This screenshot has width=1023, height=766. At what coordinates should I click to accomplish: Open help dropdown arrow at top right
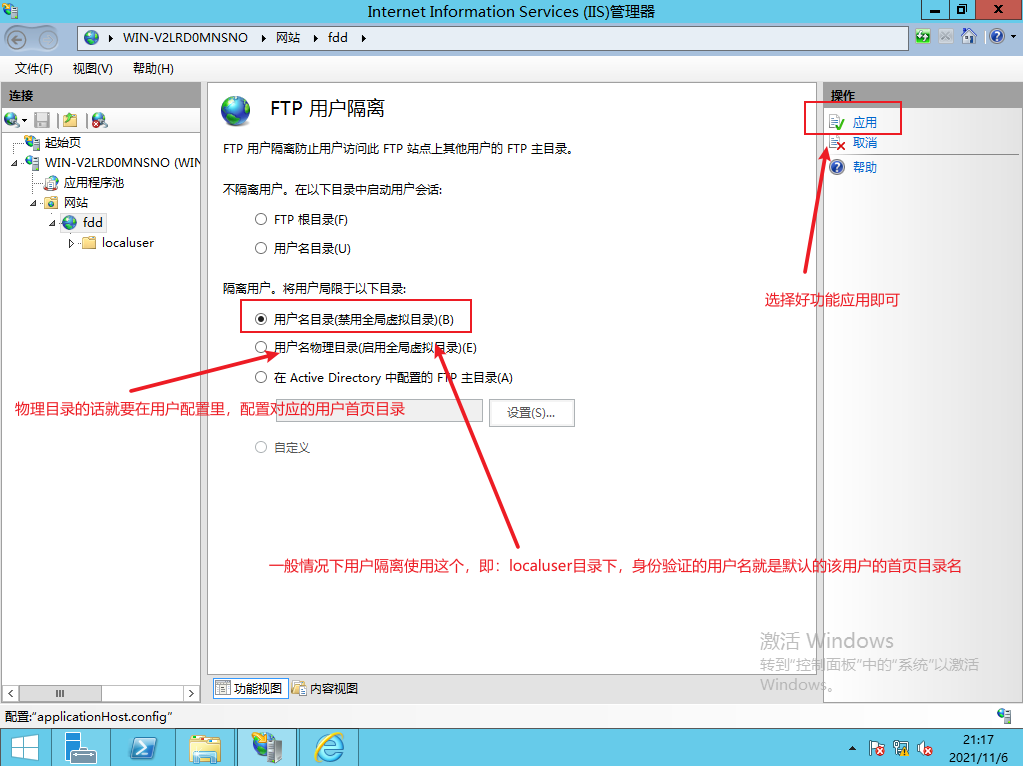click(x=1013, y=37)
